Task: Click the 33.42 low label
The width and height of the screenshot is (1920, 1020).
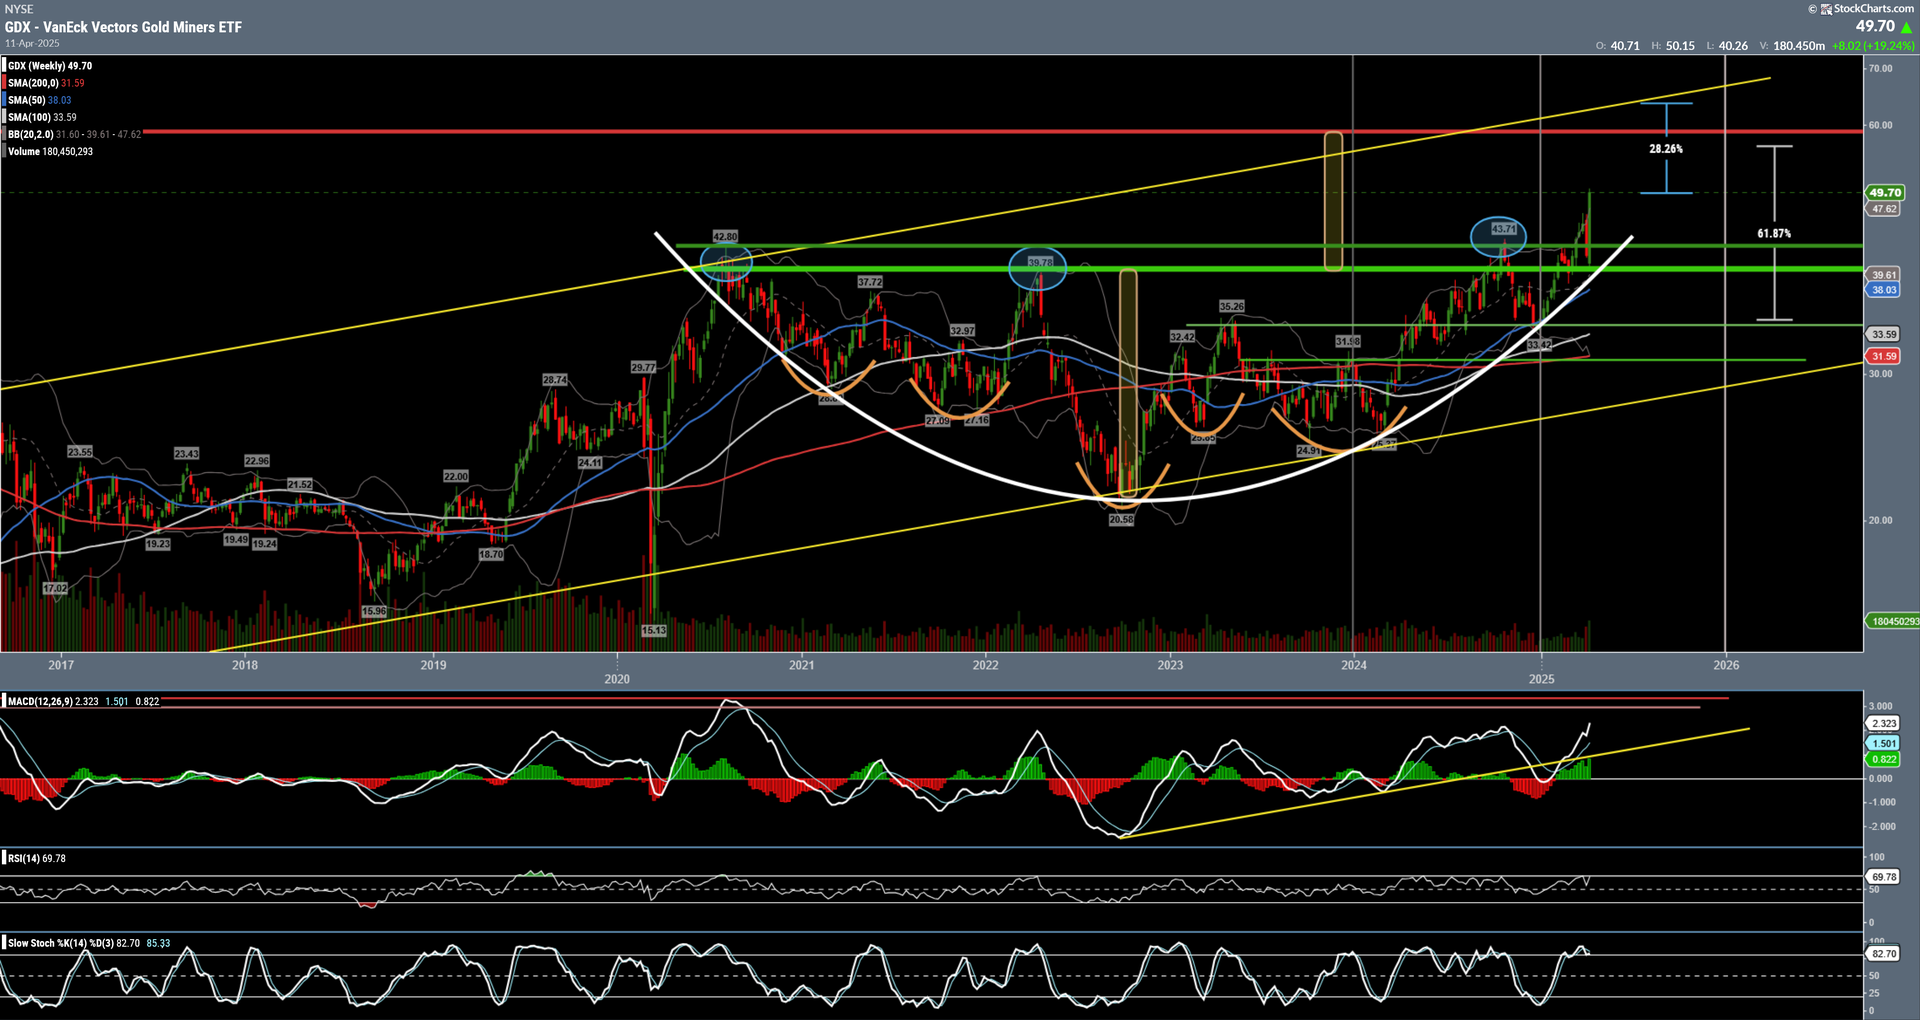Action: [x=1540, y=345]
